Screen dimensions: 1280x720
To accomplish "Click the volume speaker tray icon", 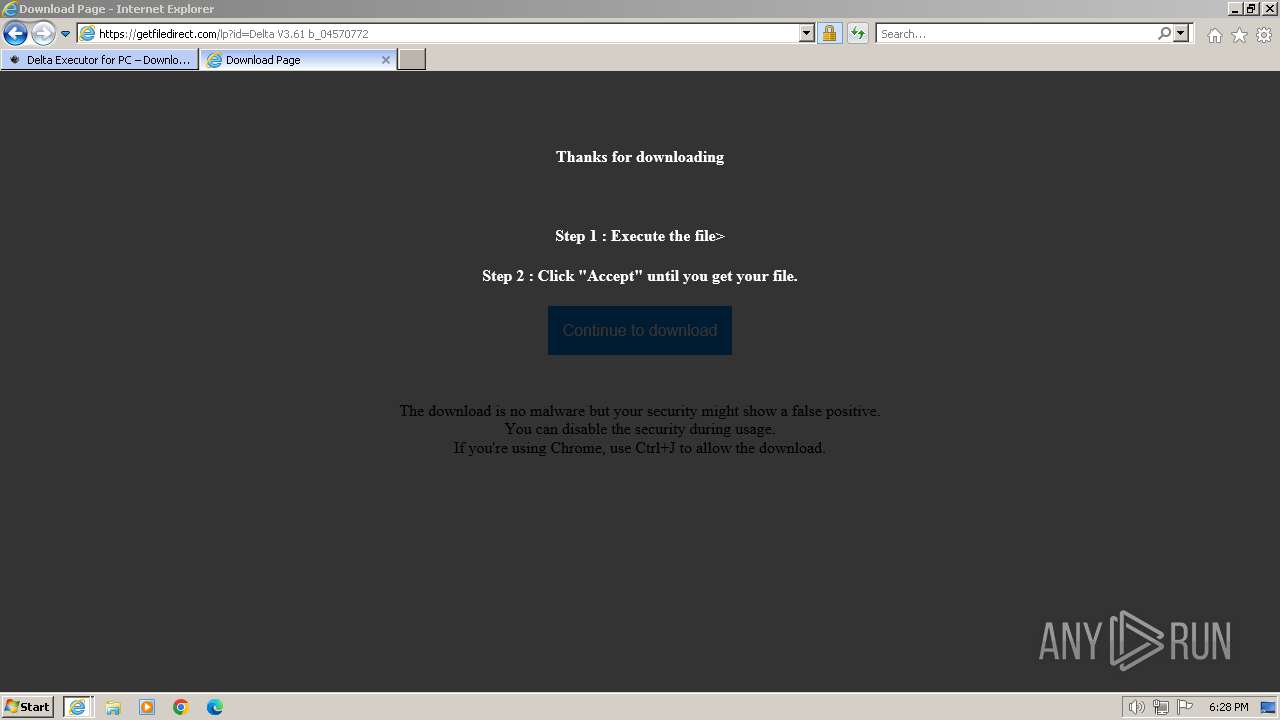I will (x=1136, y=707).
